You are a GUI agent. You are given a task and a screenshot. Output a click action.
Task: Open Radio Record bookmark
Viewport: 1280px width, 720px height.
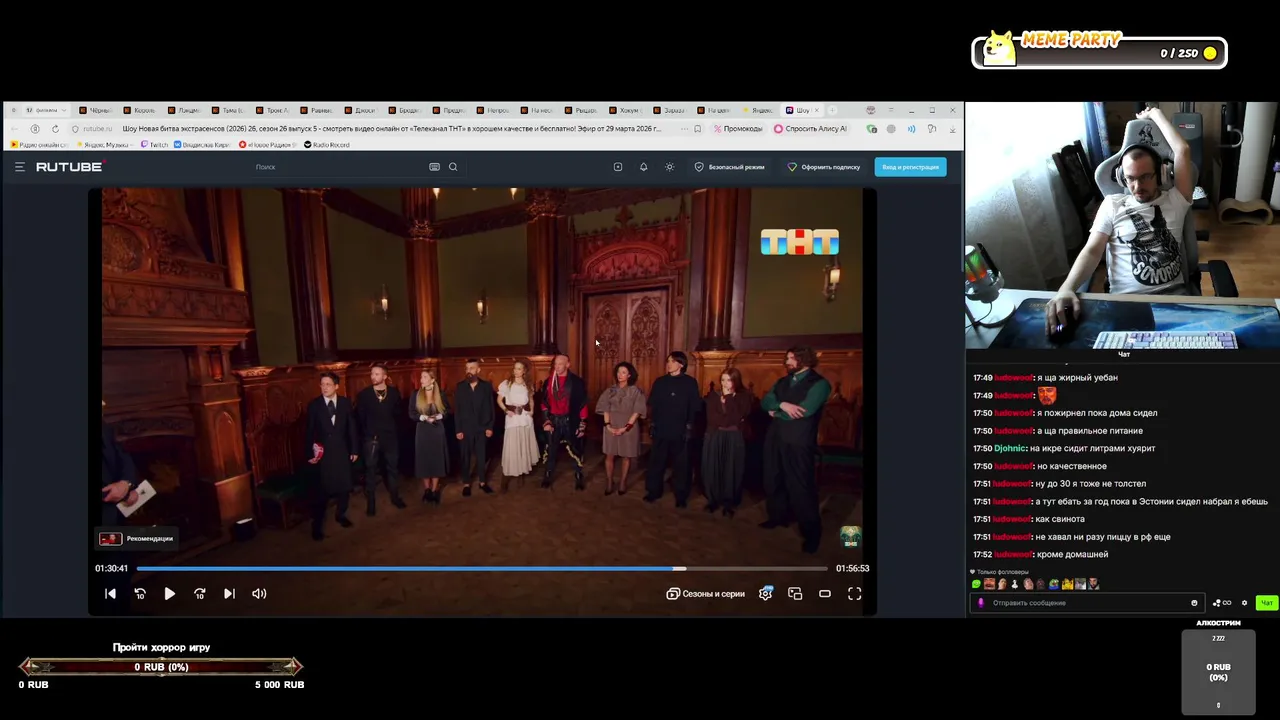326,145
